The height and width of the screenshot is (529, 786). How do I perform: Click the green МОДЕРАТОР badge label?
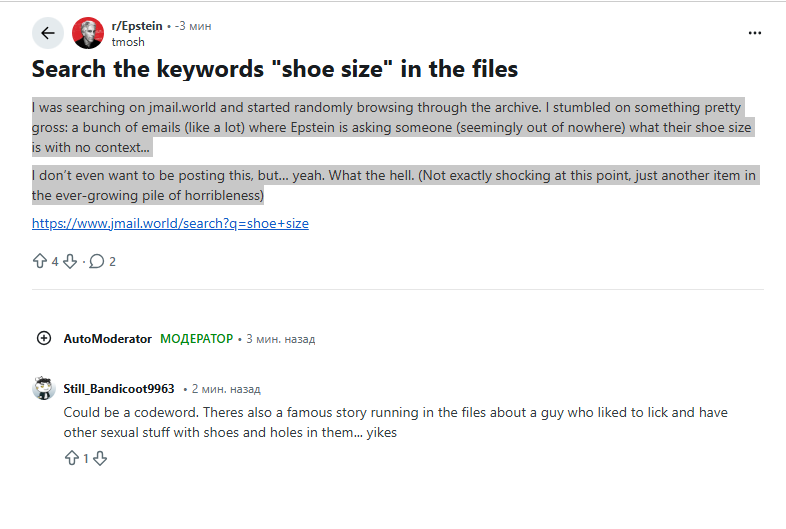[196, 339]
